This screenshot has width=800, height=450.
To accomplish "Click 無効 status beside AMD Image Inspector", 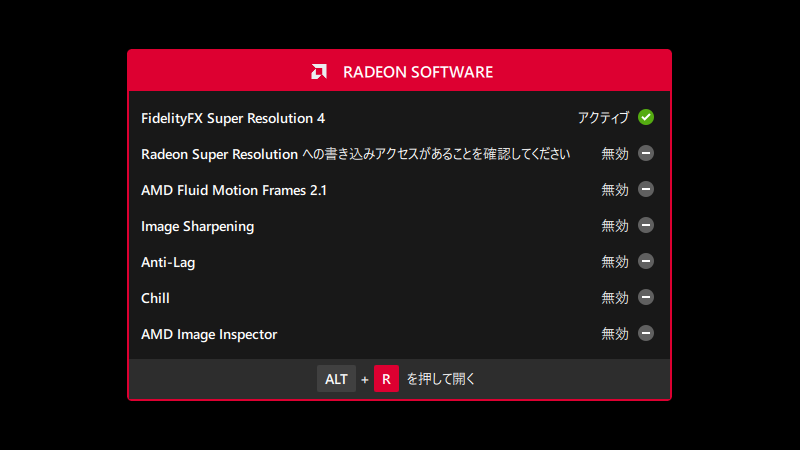I will click(x=615, y=334).
